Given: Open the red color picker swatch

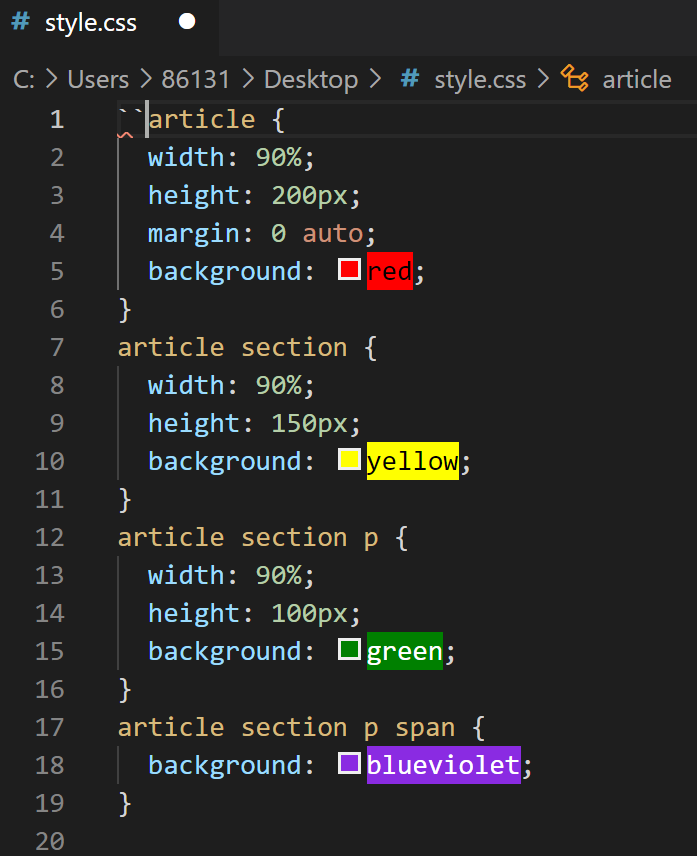Looking at the screenshot, I should pos(349,270).
